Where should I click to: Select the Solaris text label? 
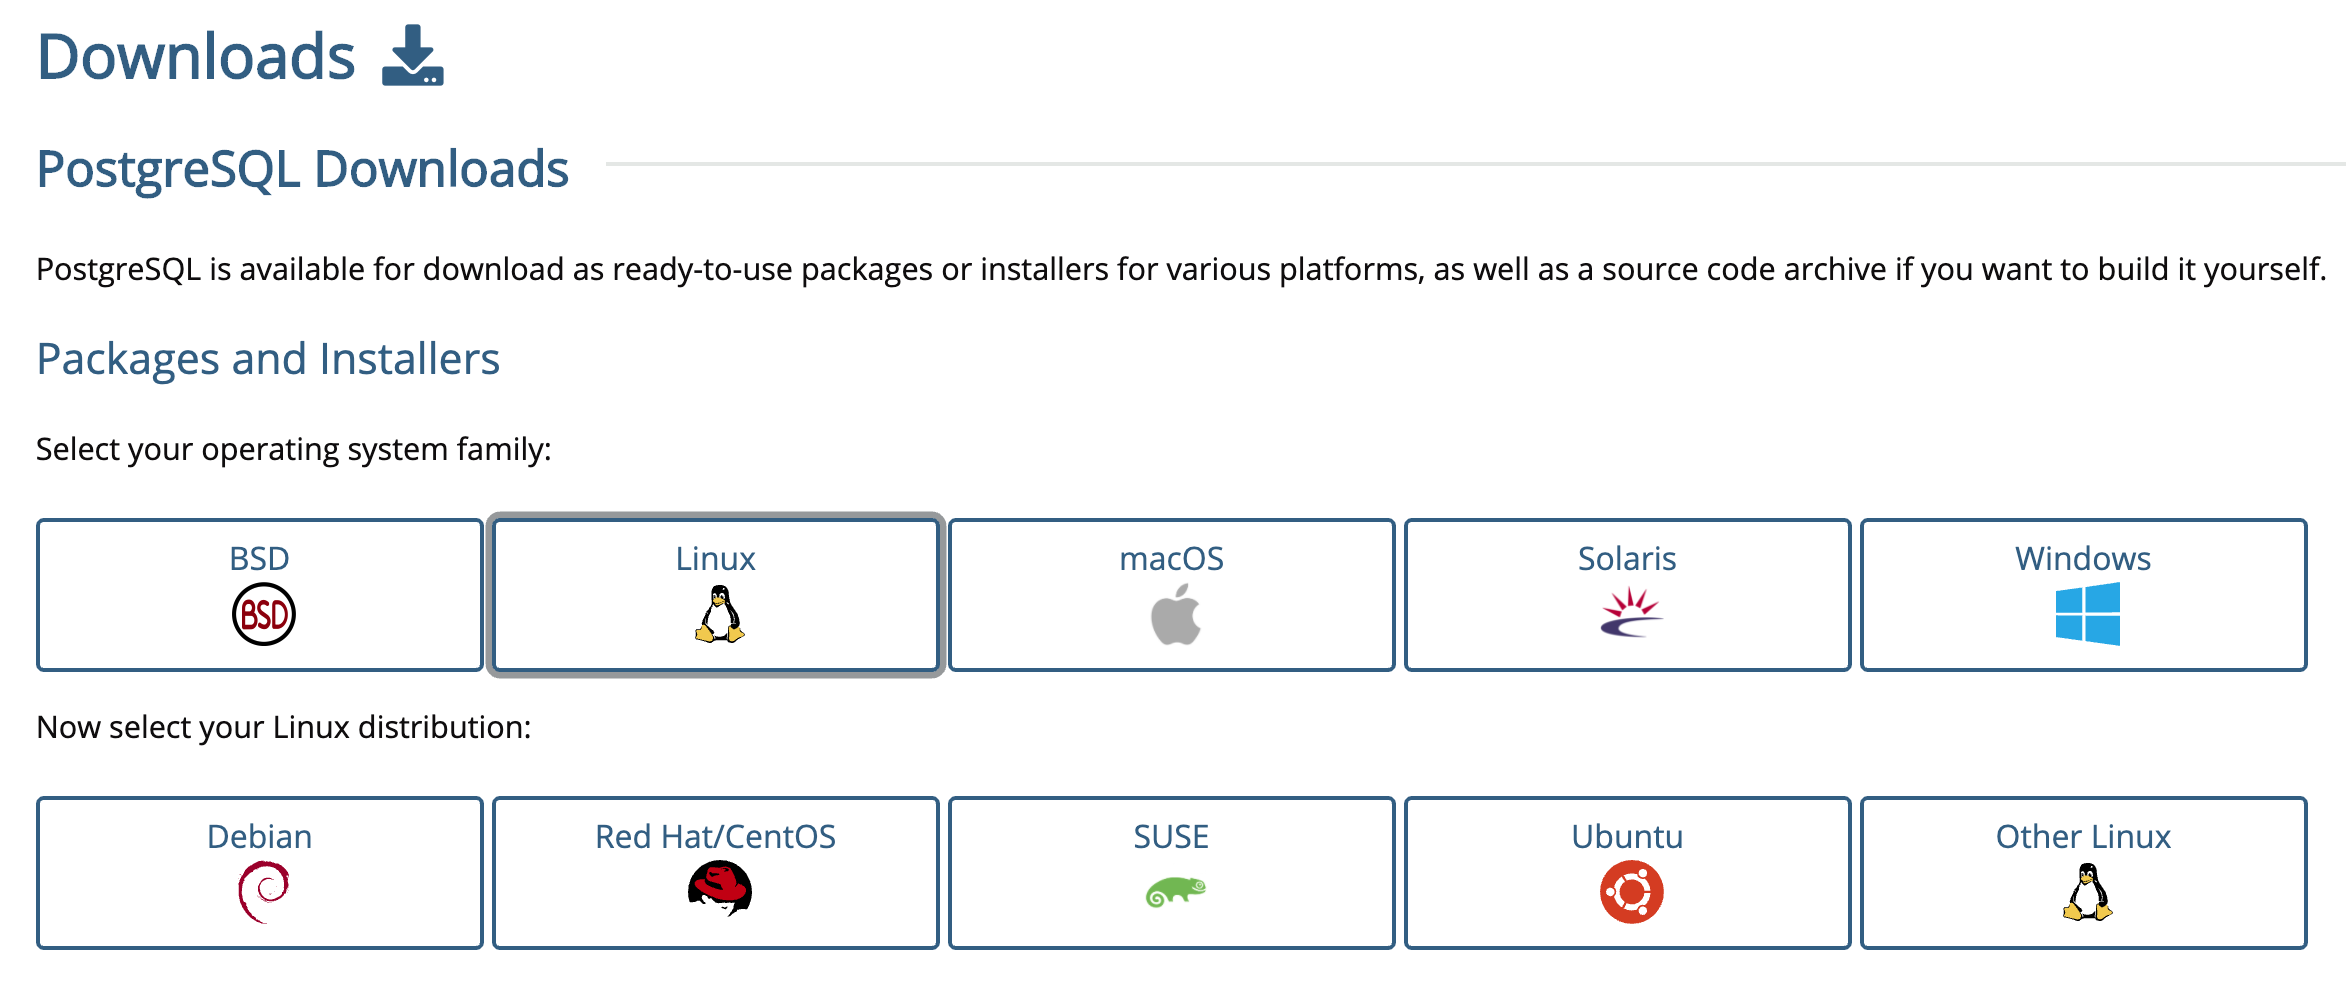1627,558
